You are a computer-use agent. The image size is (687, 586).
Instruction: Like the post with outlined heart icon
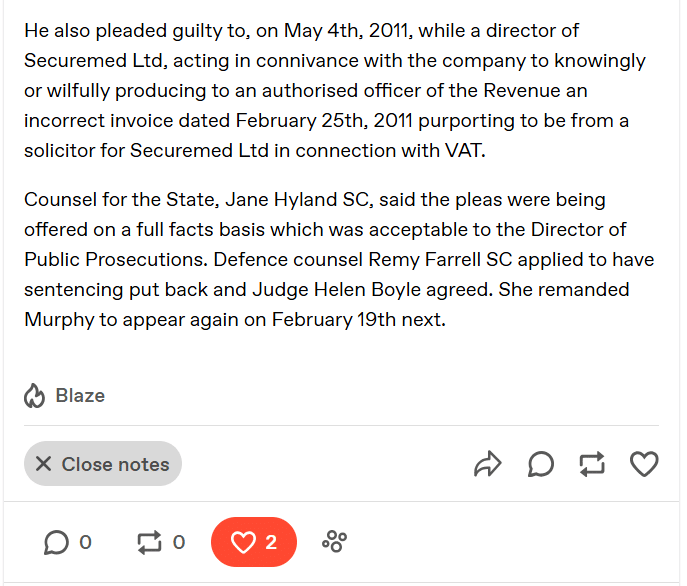(x=644, y=464)
